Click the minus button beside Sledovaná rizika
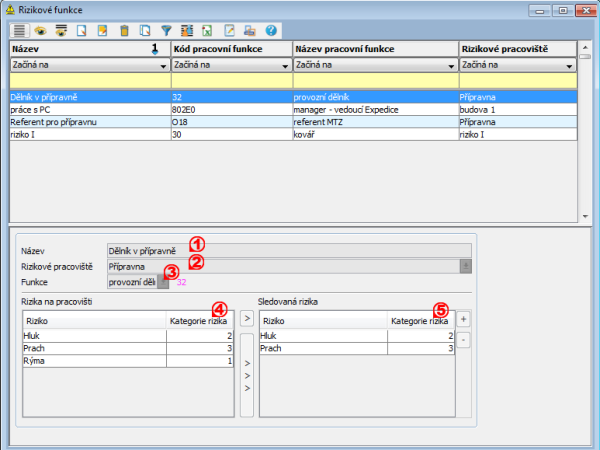The height and width of the screenshot is (450, 600). (464, 340)
